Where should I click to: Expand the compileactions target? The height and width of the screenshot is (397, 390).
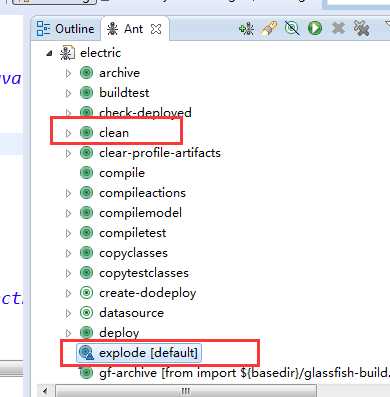pos(68,193)
